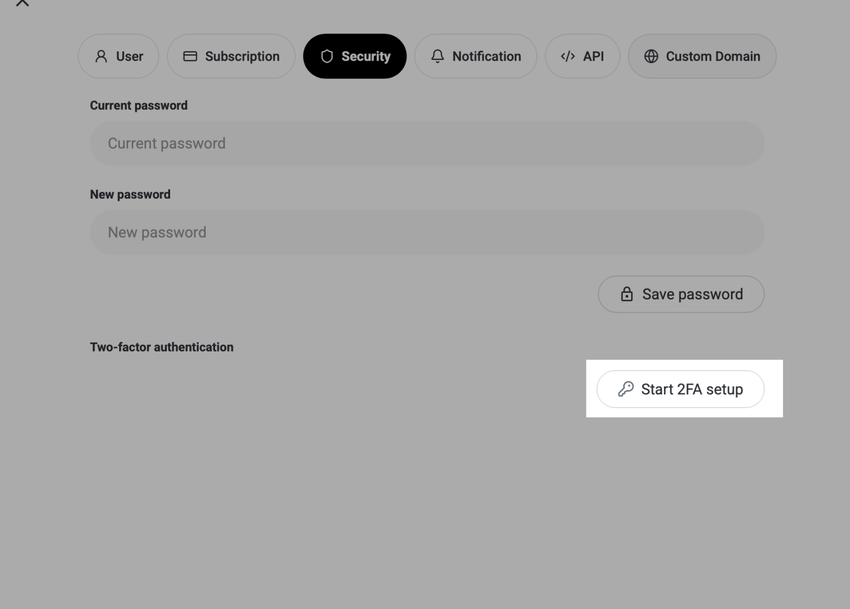Viewport: 850px width, 609px height.
Task: Click the globe icon on Custom Domain tab
Action: click(651, 57)
